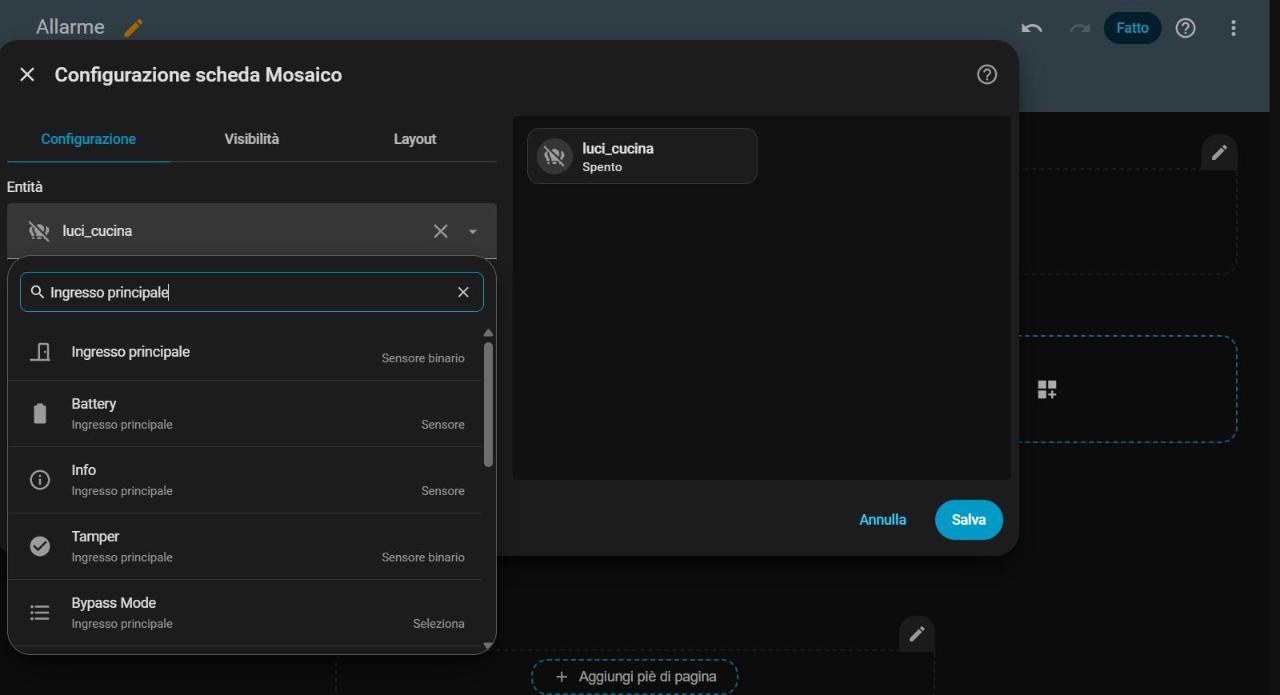Edit the Allarme title with pencil icon
This screenshot has height=695, width=1280.
pos(133,28)
